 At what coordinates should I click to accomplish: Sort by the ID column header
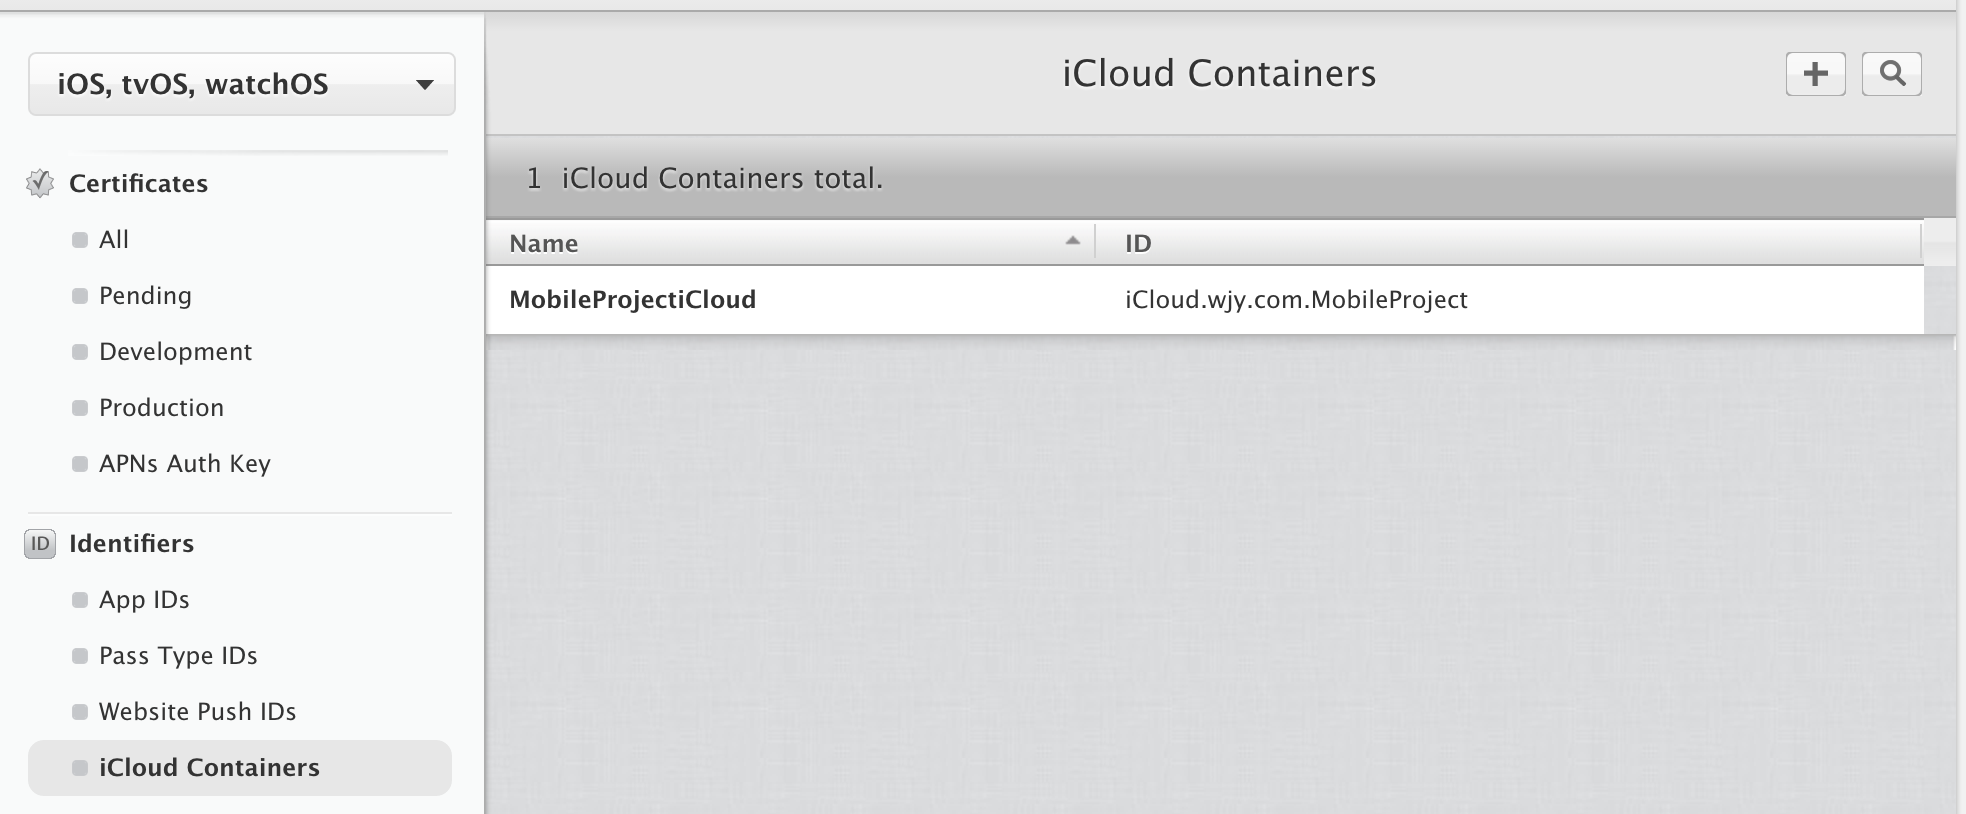1509,243
